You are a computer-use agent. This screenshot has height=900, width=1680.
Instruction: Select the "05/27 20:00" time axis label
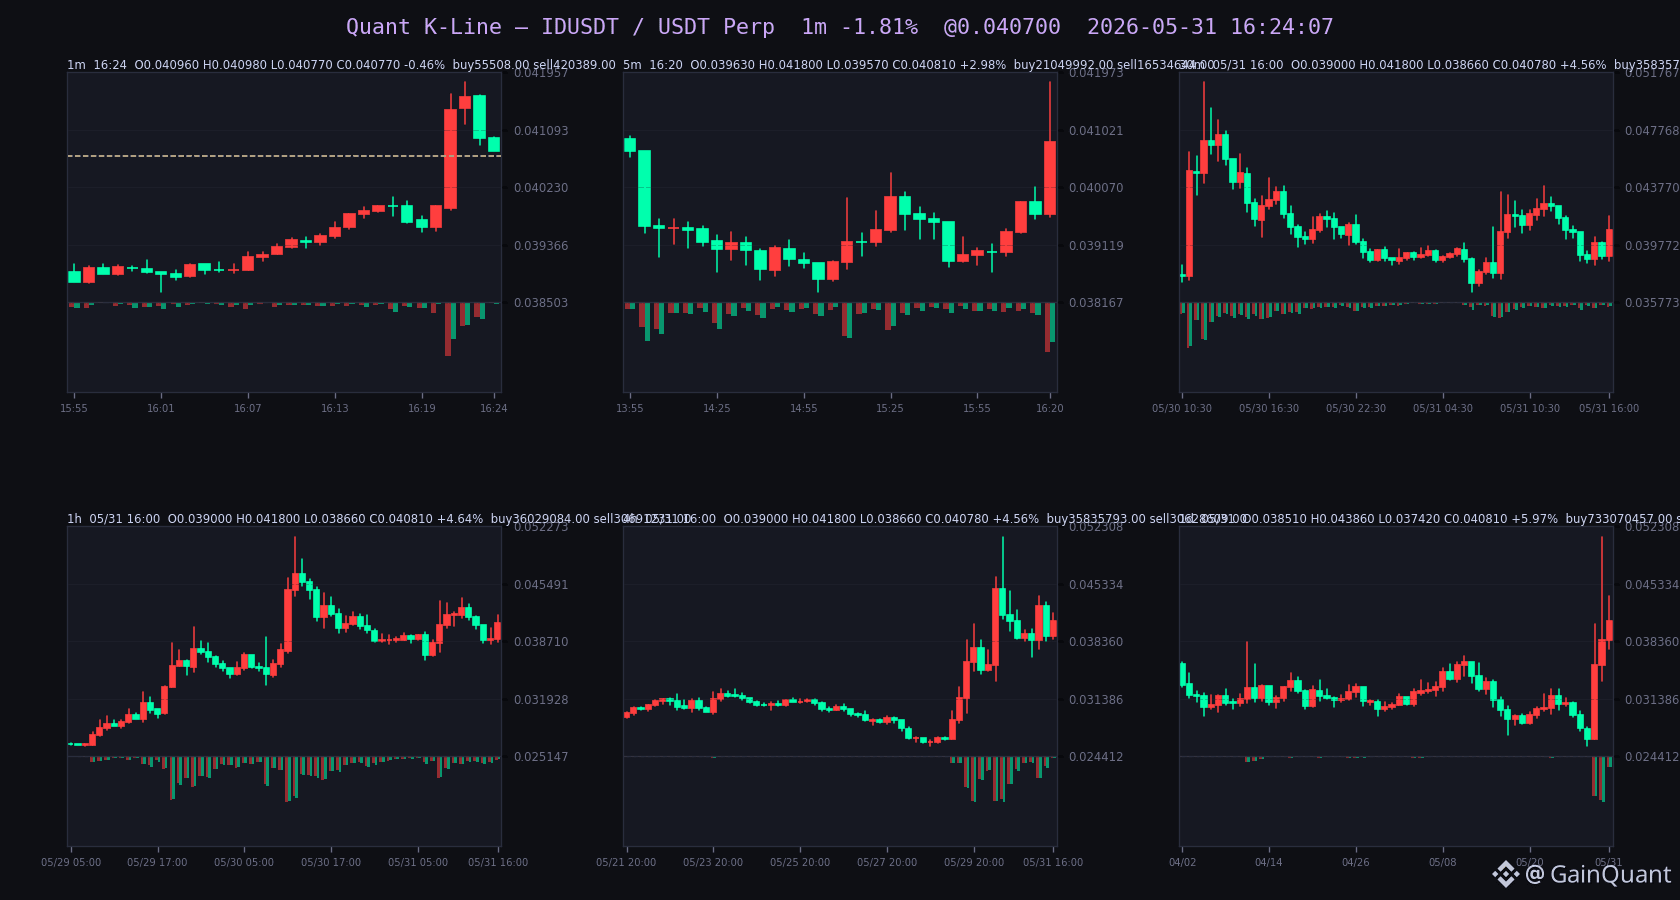click(x=887, y=862)
